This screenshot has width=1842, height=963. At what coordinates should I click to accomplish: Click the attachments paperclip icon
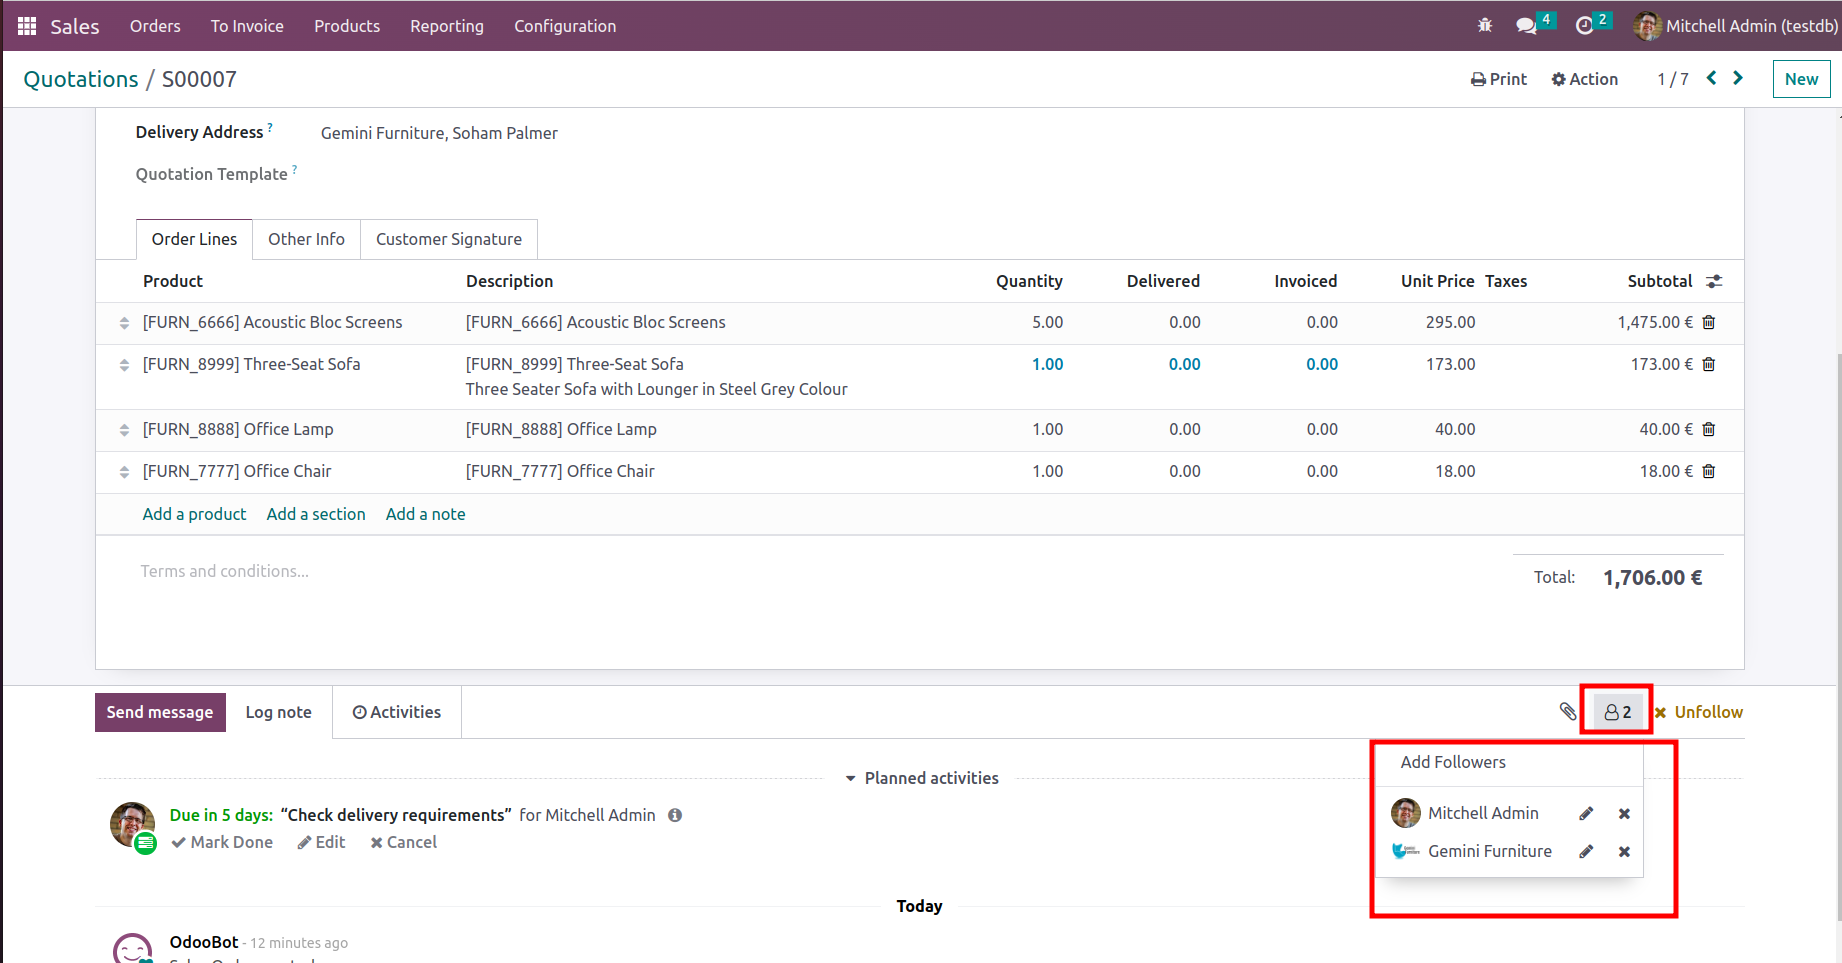click(1567, 712)
